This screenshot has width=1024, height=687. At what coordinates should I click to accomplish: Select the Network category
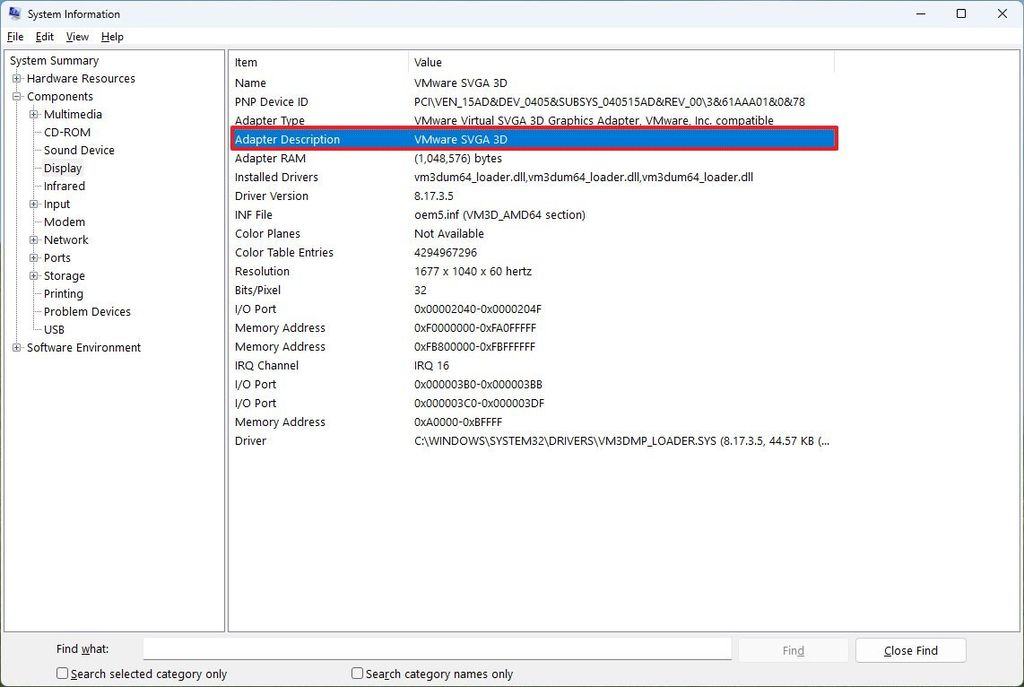pos(66,240)
